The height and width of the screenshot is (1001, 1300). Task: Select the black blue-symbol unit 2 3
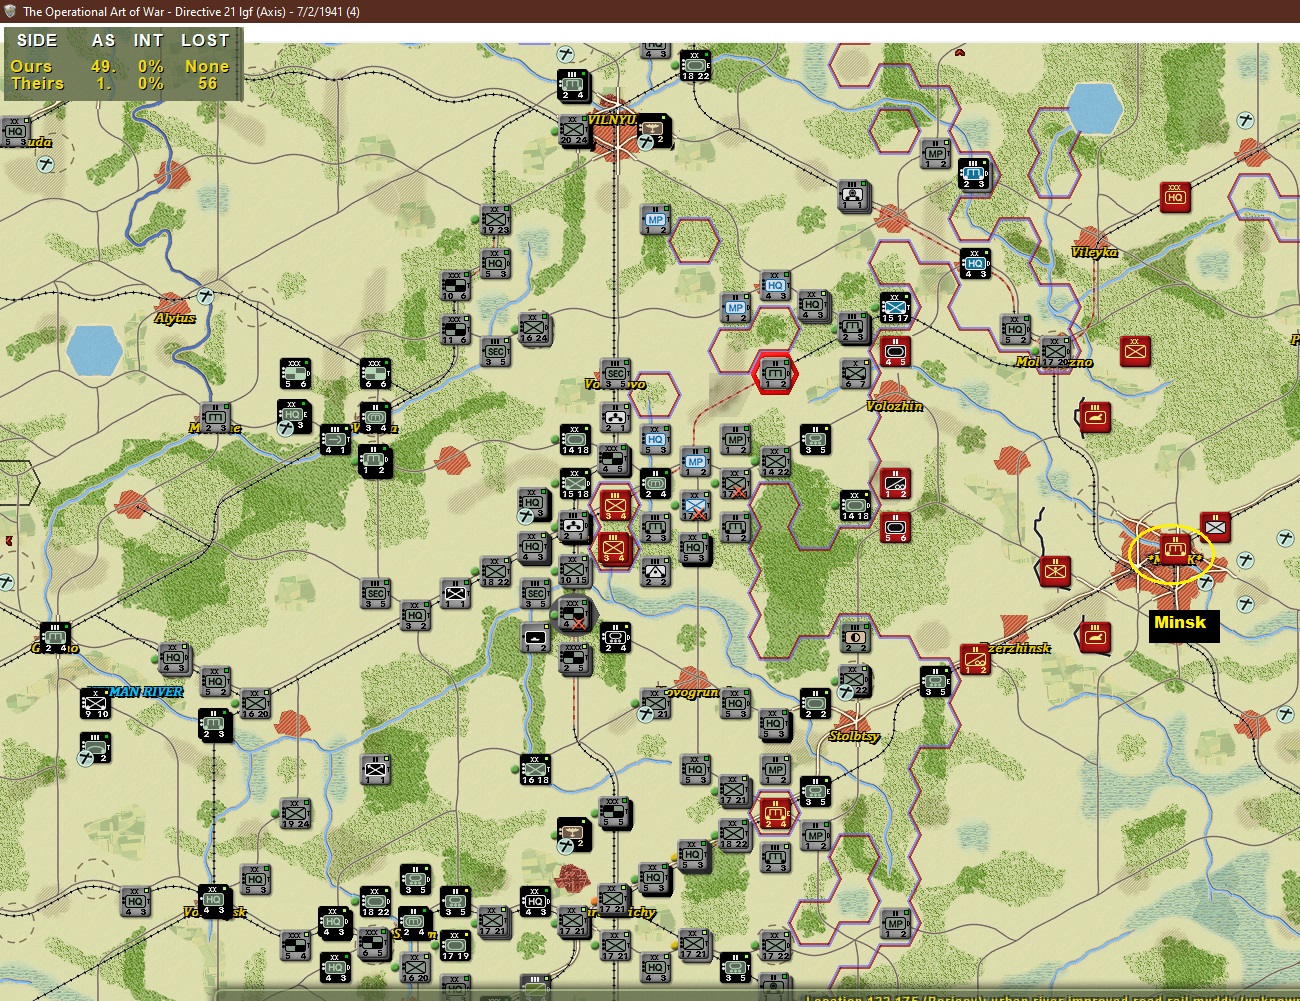(974, 173)
